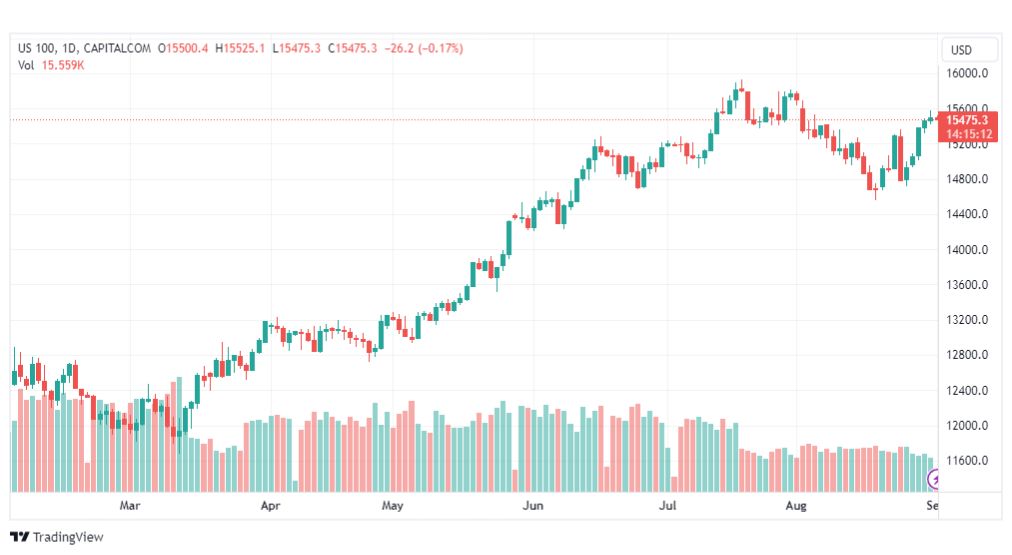The height and width of the screenshot is (555, 1012).
Task: Click the Jun label on time axis
Action: tap(533, 506)
